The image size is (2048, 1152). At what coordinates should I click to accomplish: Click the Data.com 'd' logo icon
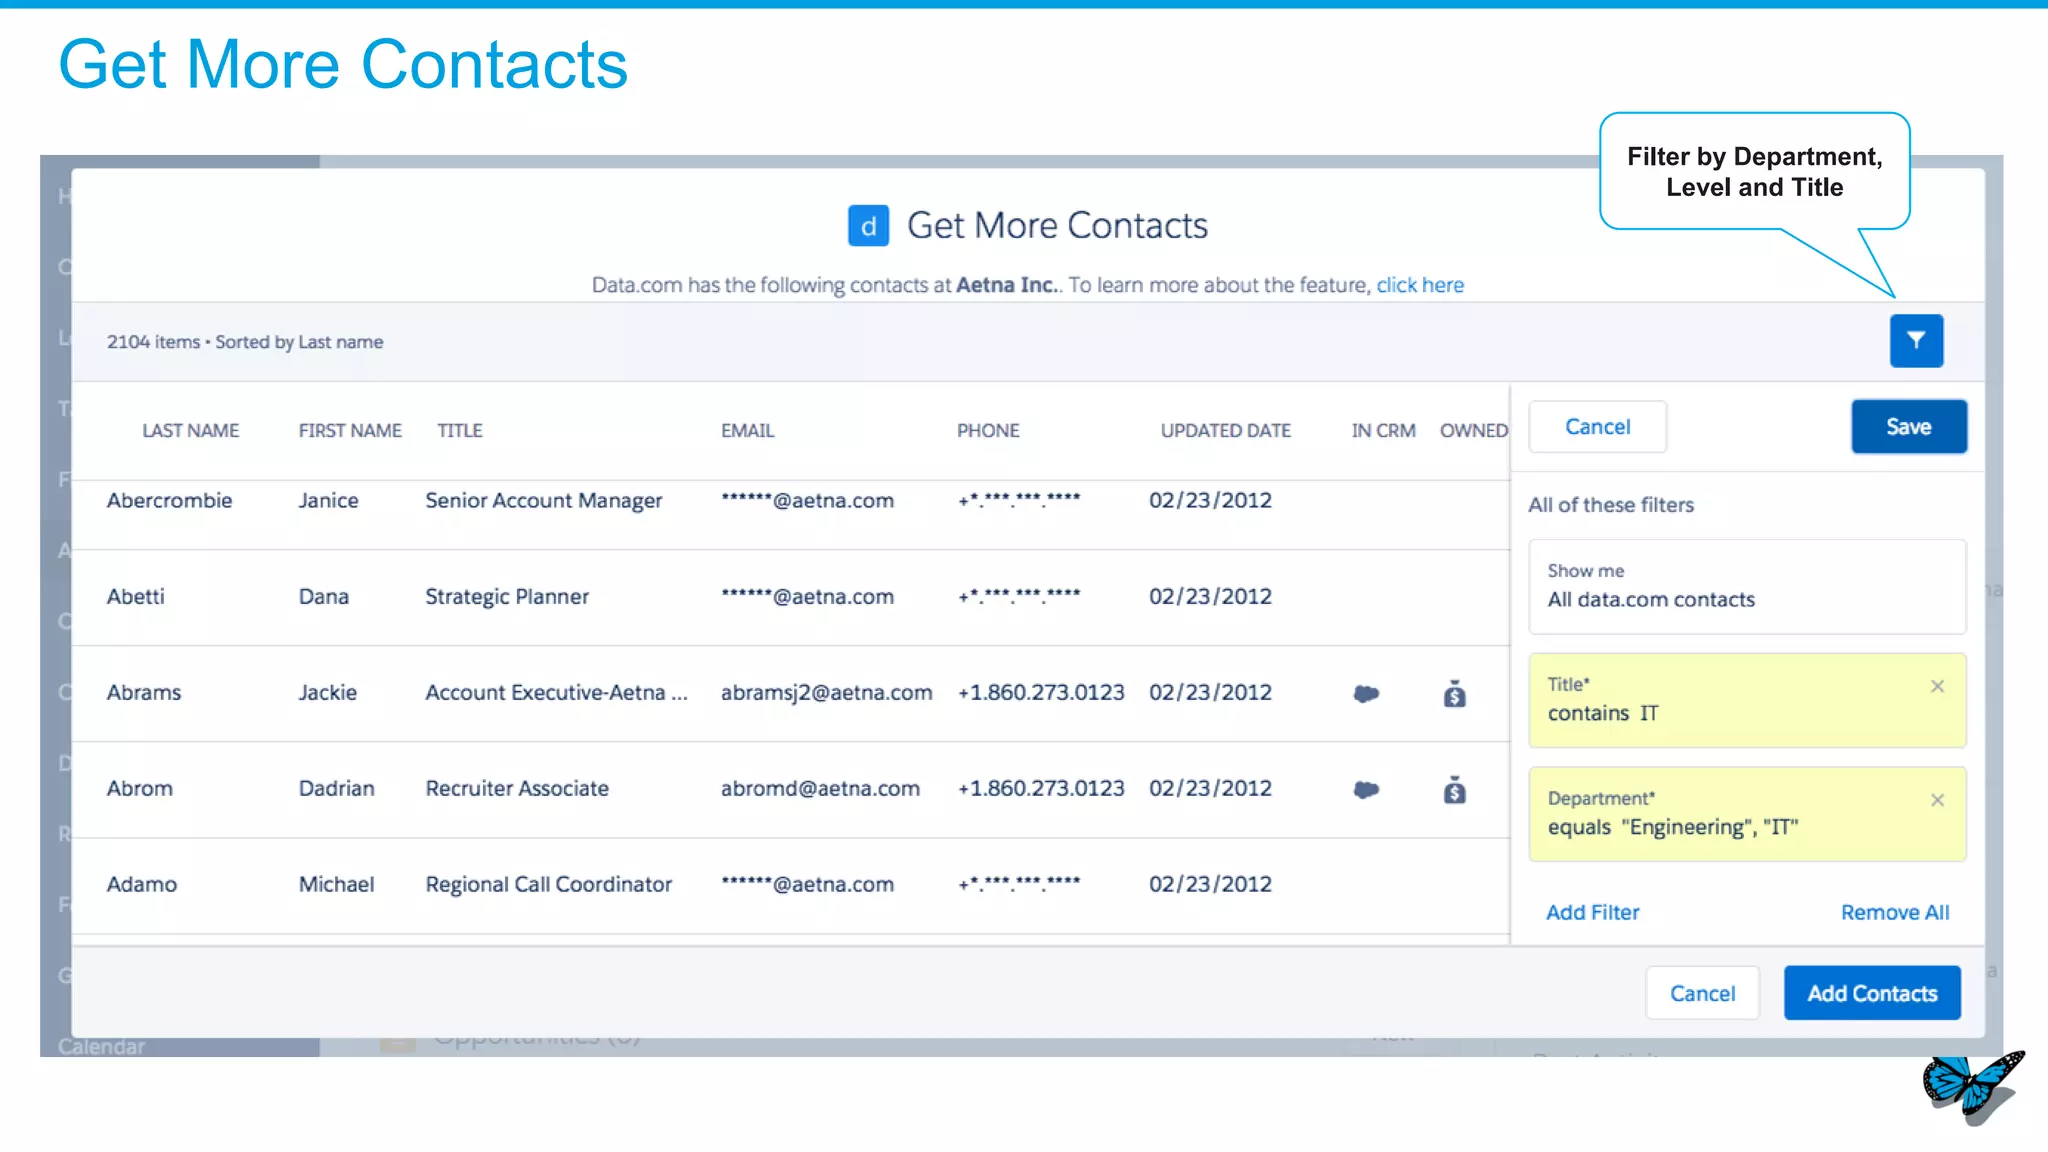click(x=868, y=226)
